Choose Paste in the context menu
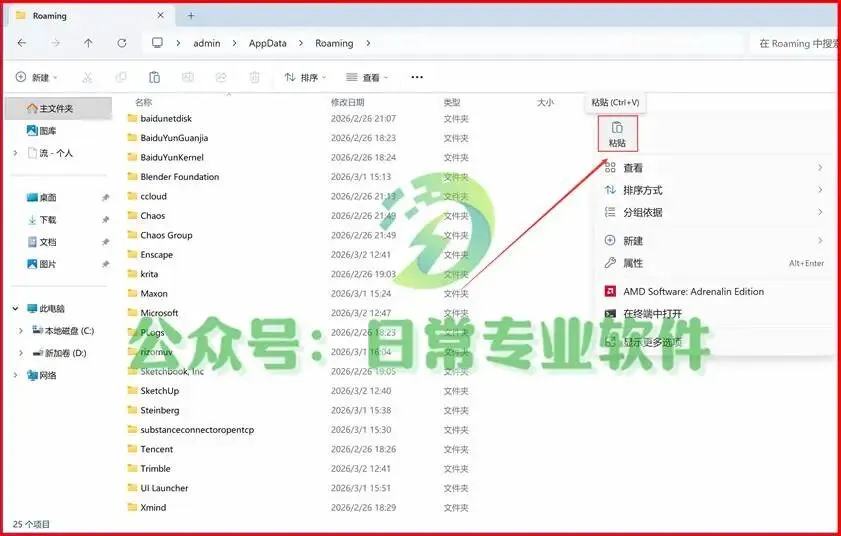Screen dimensions: 841x536 (x=617, y=134)
